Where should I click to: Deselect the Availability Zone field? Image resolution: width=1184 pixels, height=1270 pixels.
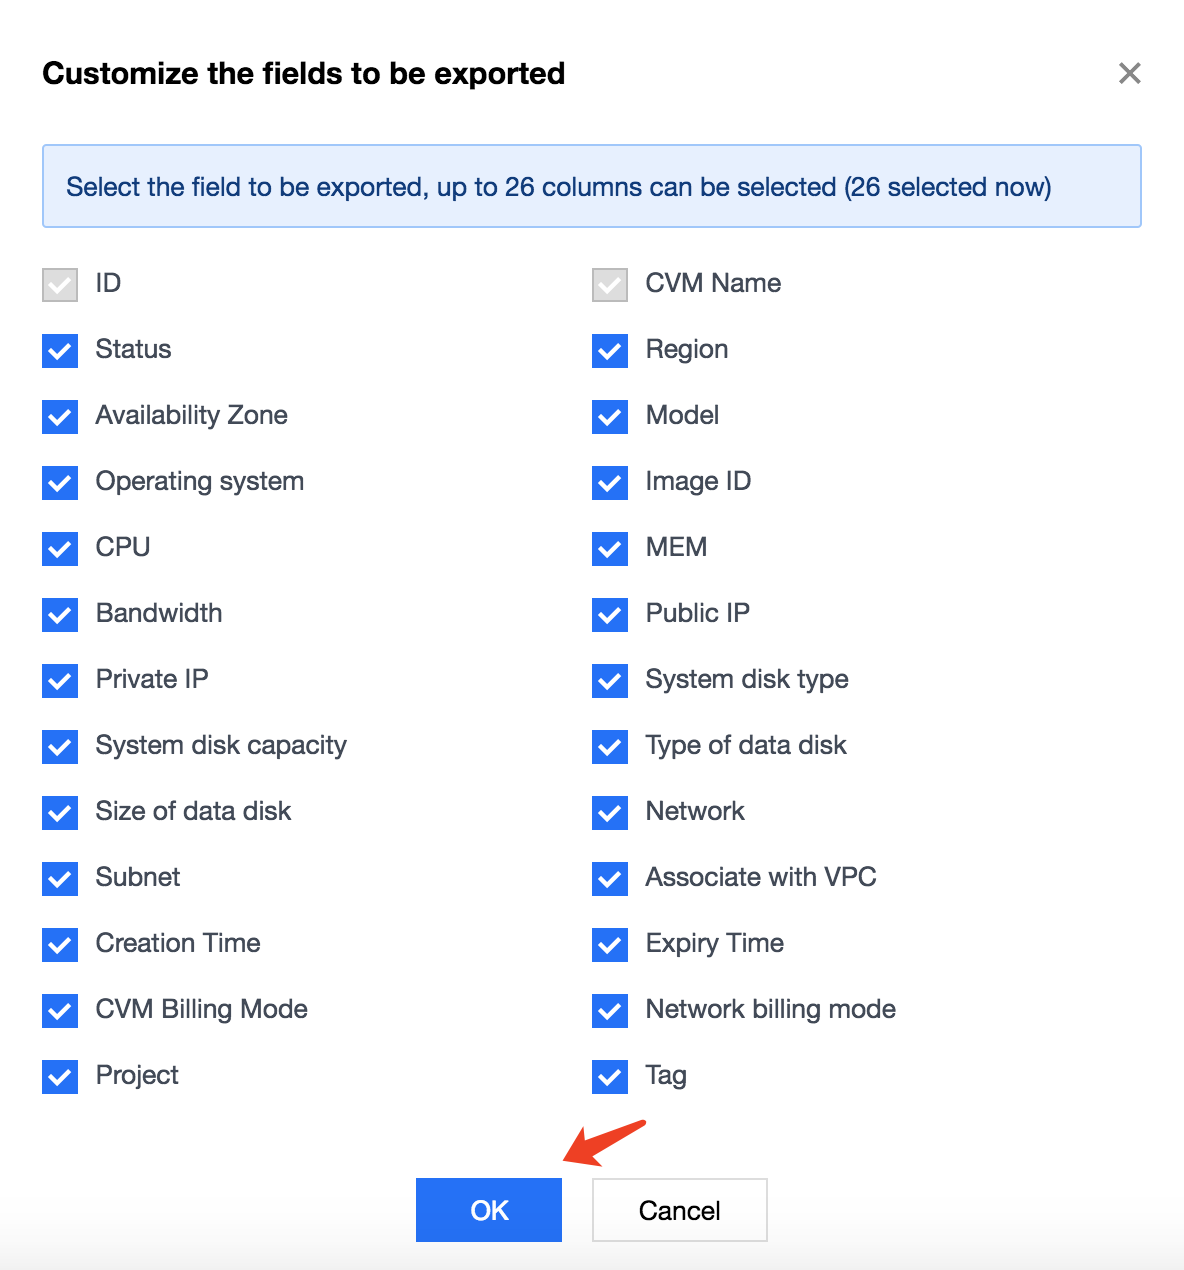[x=60, y=416]
